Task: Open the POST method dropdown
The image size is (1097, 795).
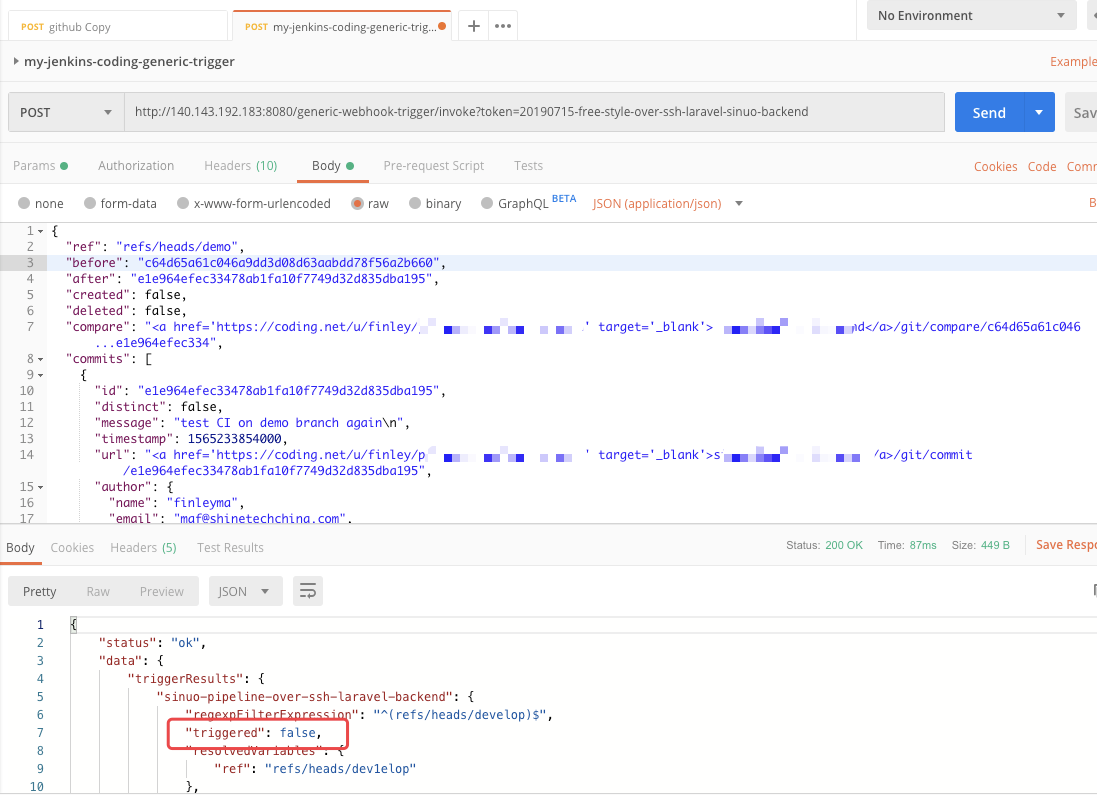Action: pyautogui.click(x=65, y=112)
